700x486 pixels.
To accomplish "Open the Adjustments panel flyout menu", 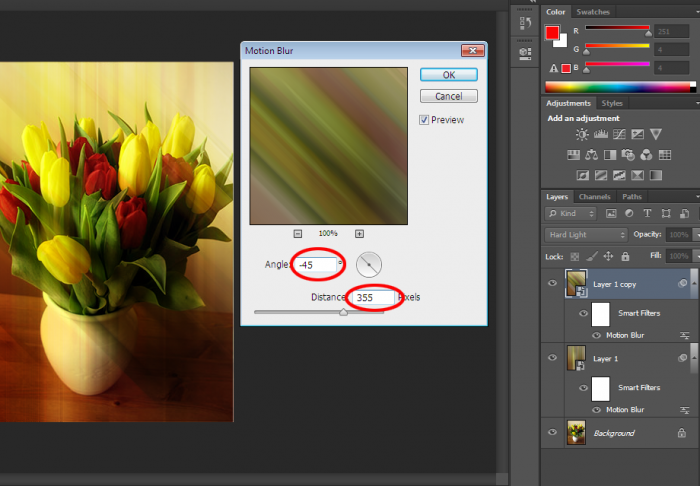I will tap(697, 103).
